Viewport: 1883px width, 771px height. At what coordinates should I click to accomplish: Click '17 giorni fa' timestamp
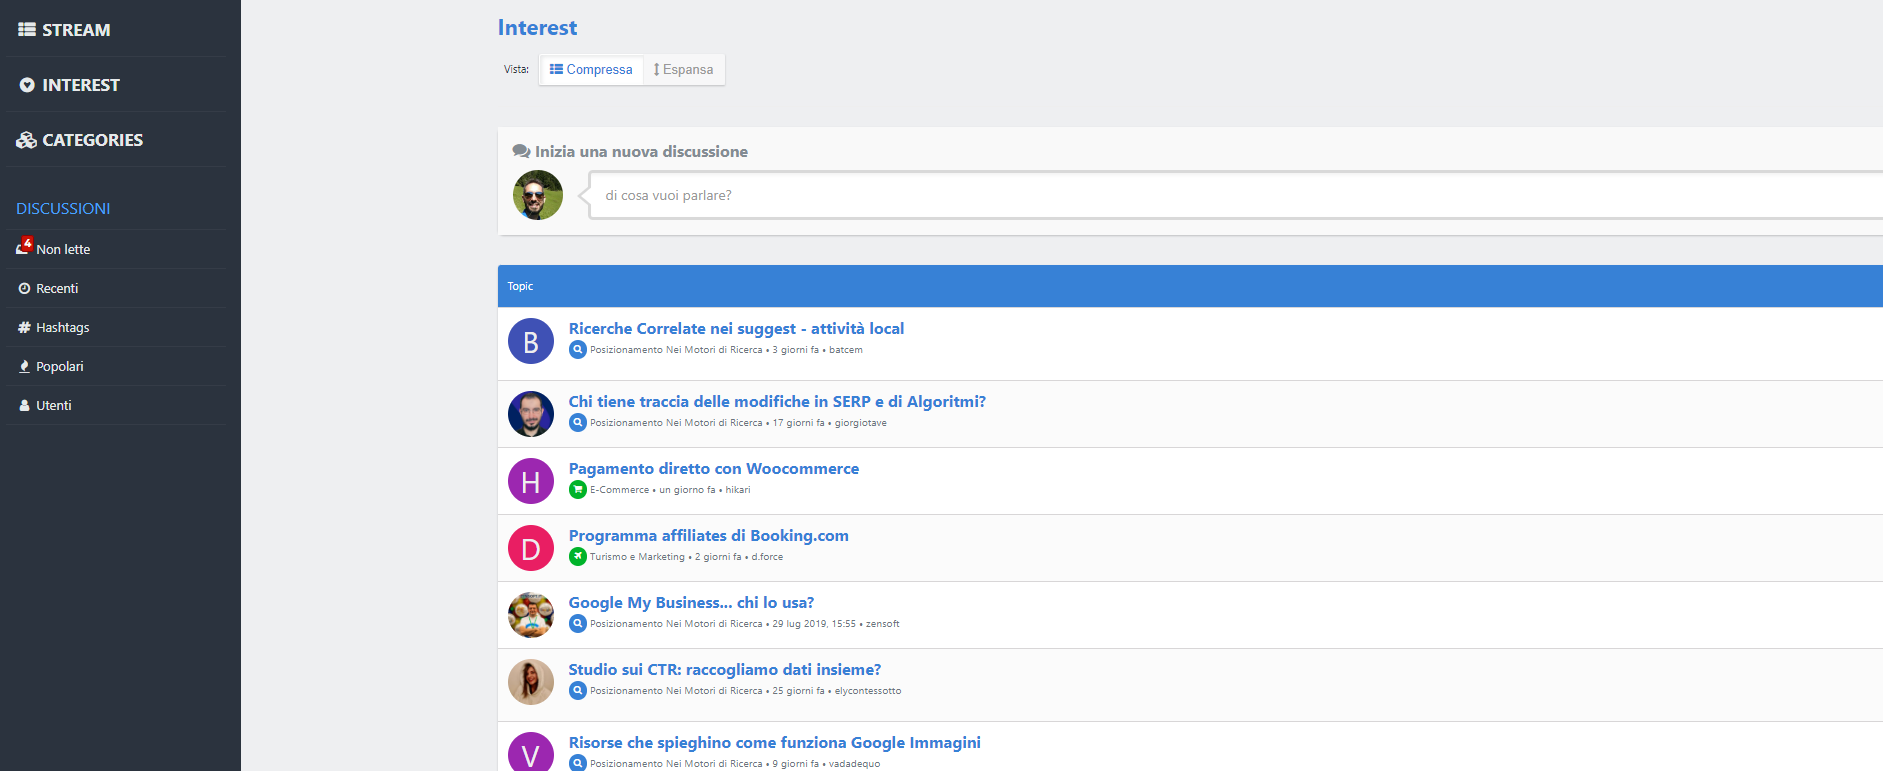[799, 423]
